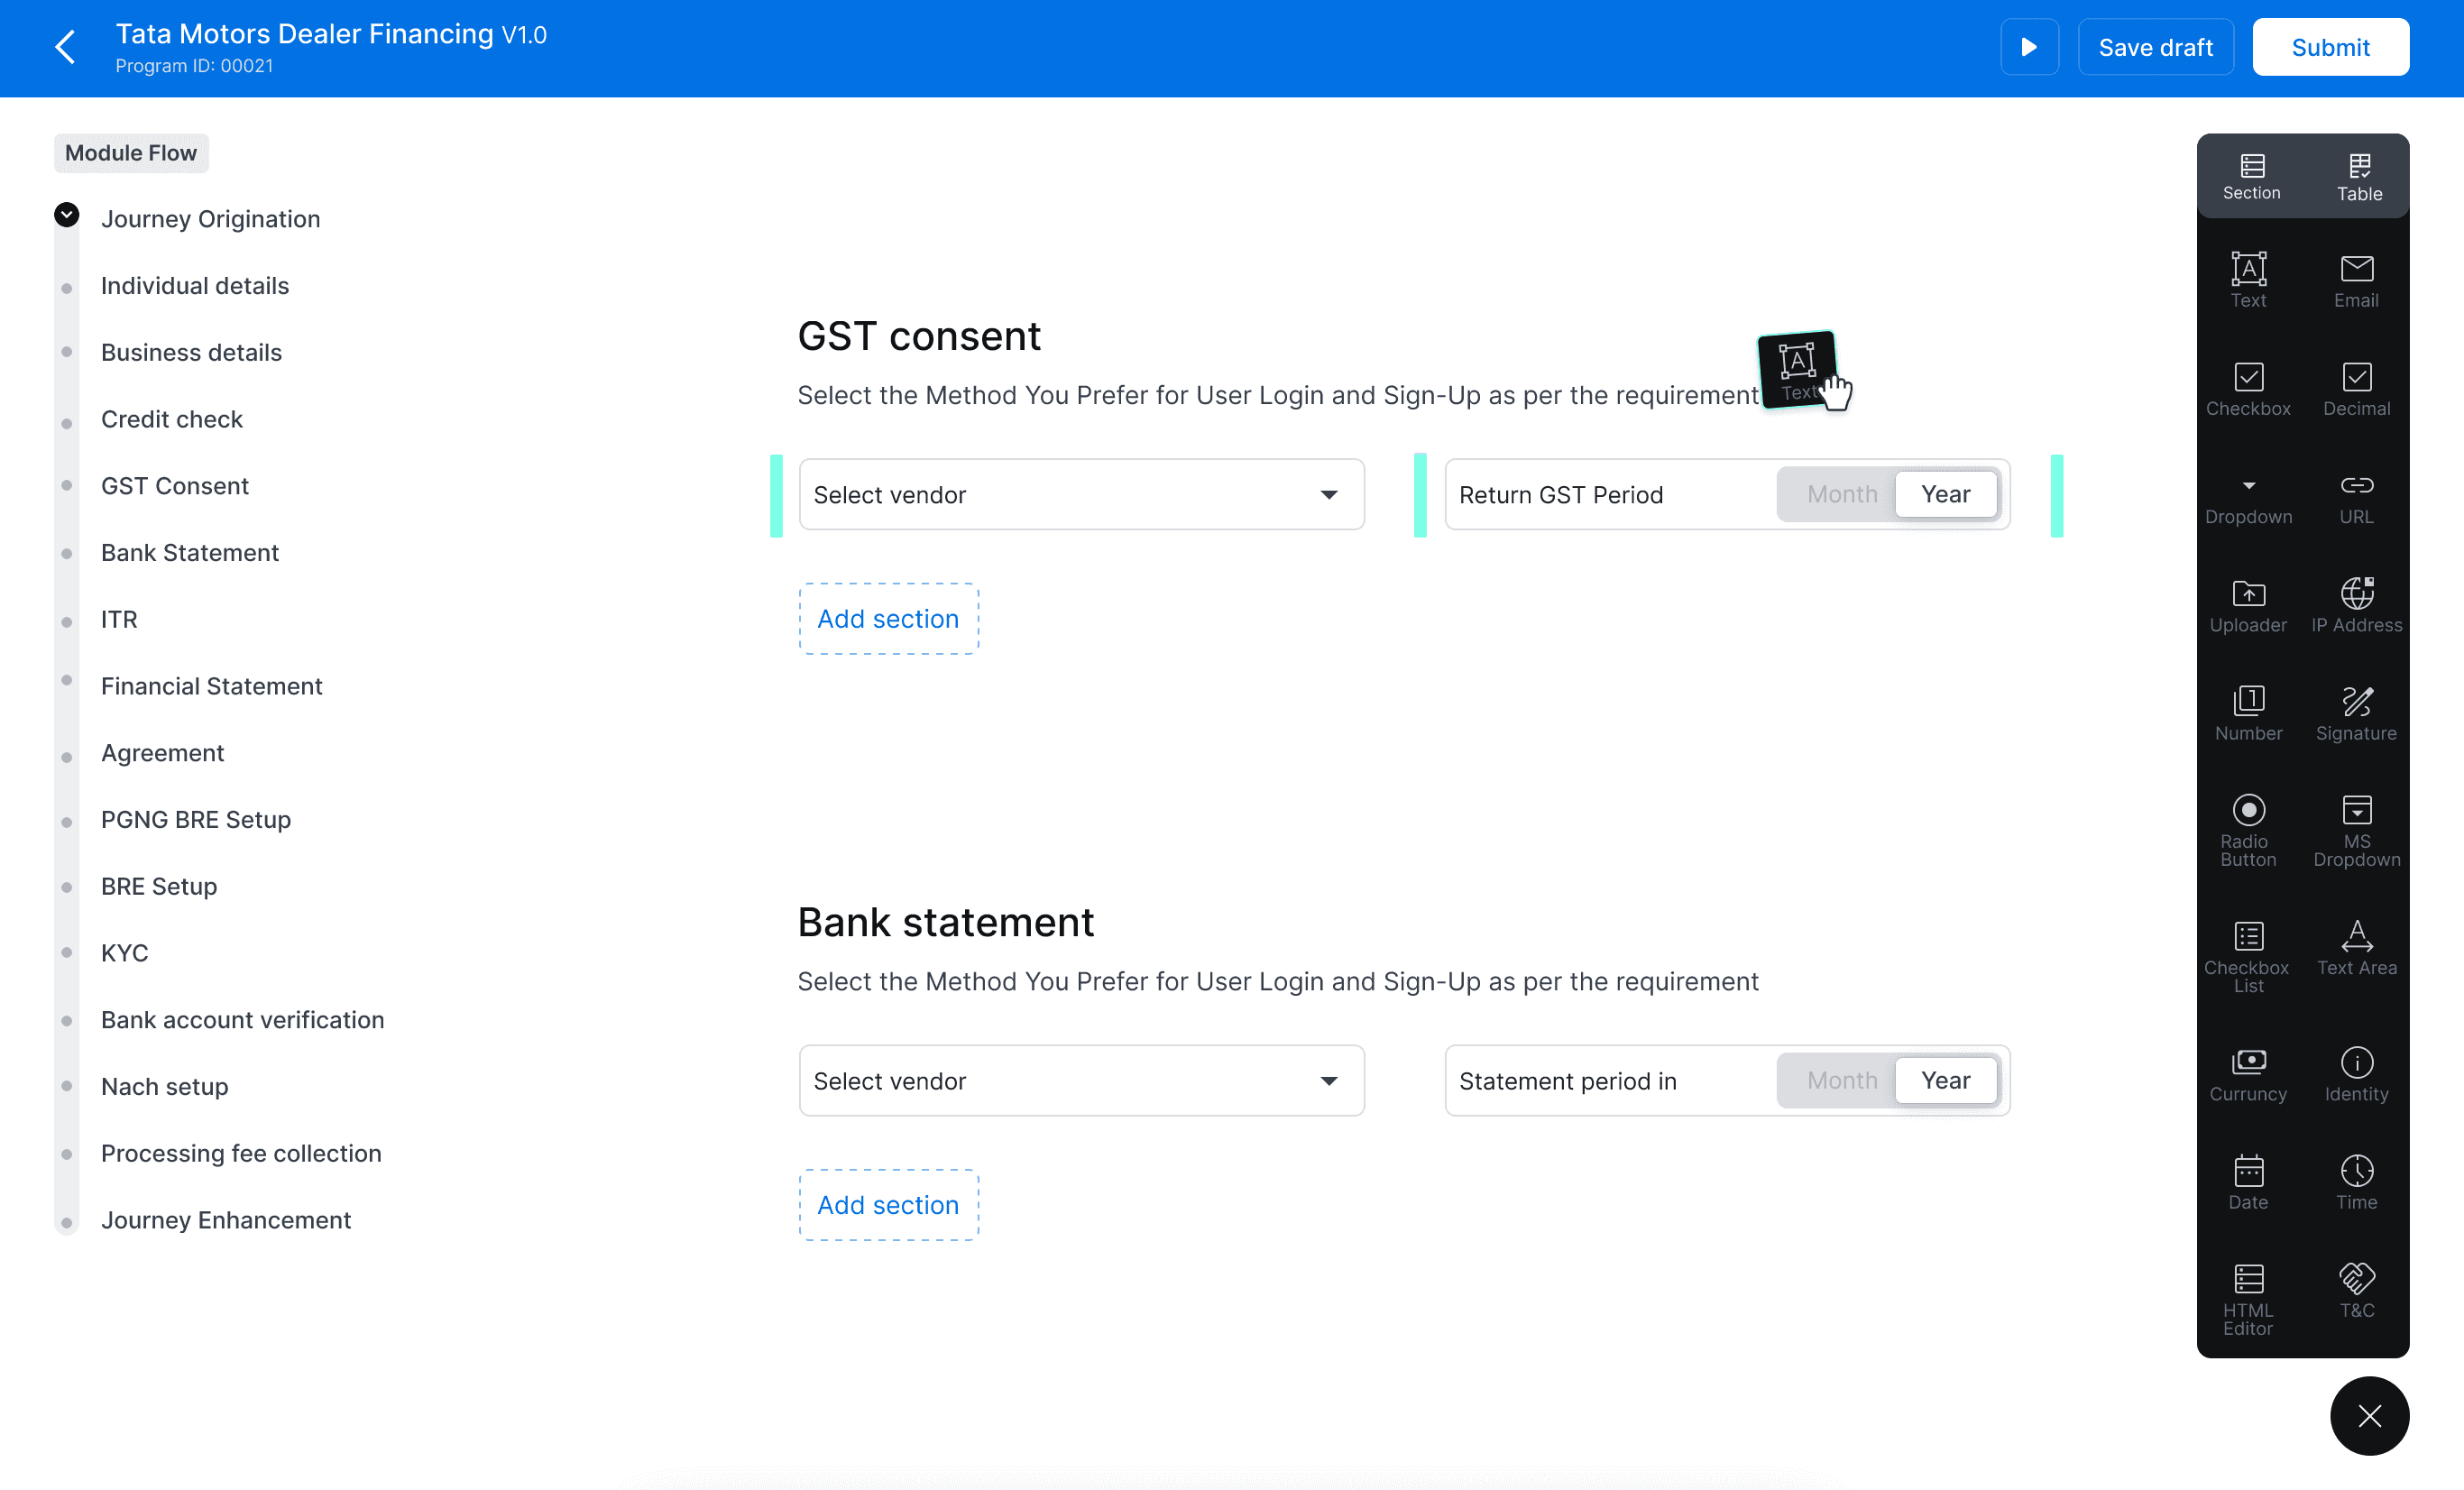Pick the Date field component
Viewport: 2464px width, 1490px height.
[2248, 1183]
